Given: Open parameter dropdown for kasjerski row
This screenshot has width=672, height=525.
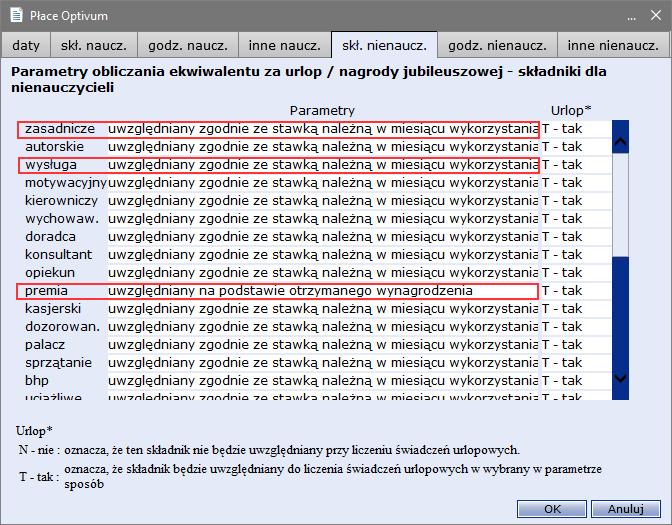Looking at the screenshot, I should (x=323, y=309).
